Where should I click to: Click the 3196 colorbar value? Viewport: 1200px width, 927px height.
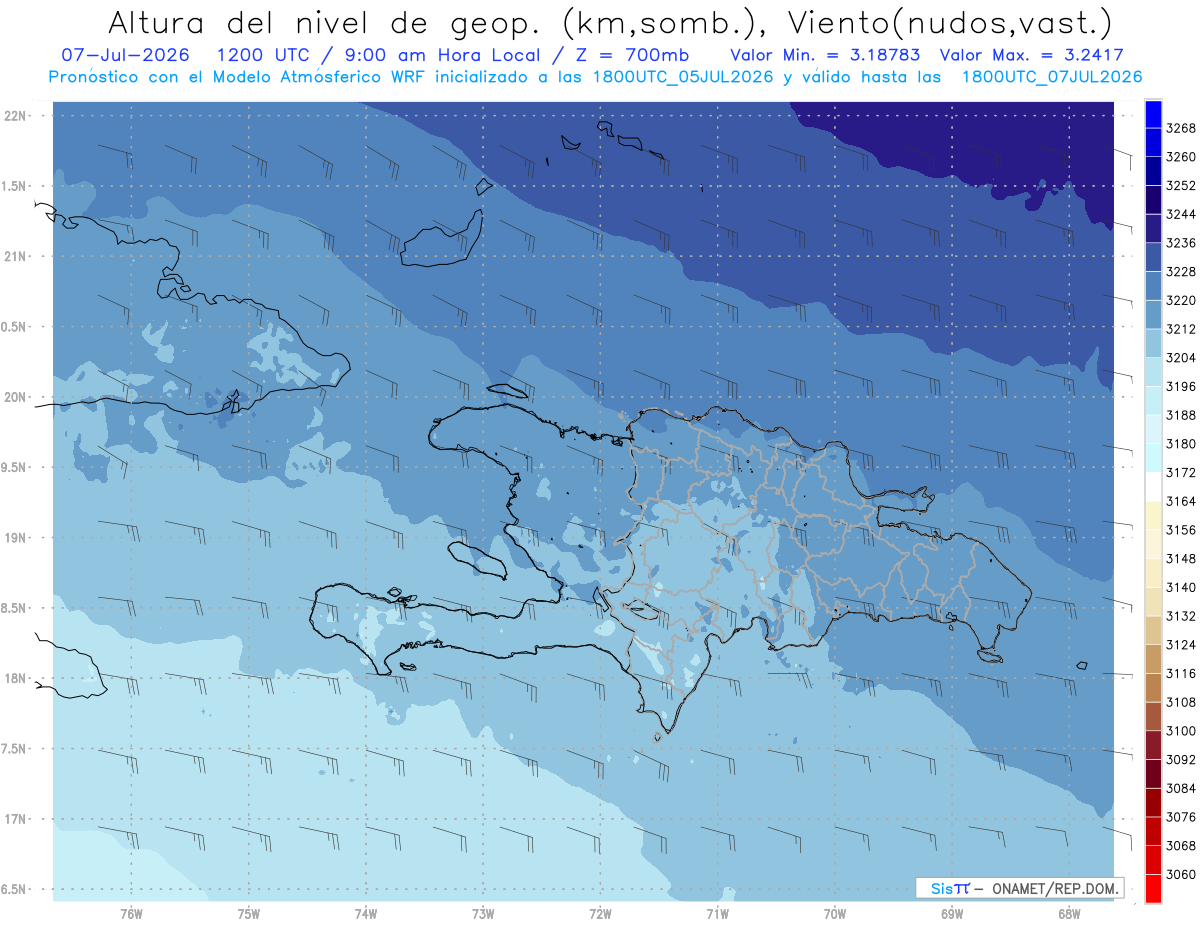(1180, 387)
